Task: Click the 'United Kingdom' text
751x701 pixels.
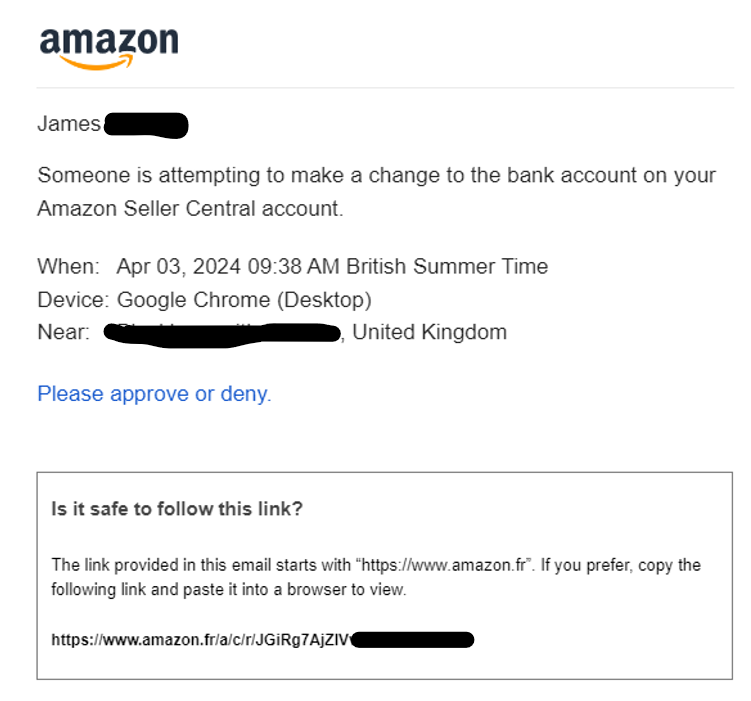Action: point(430,332)
